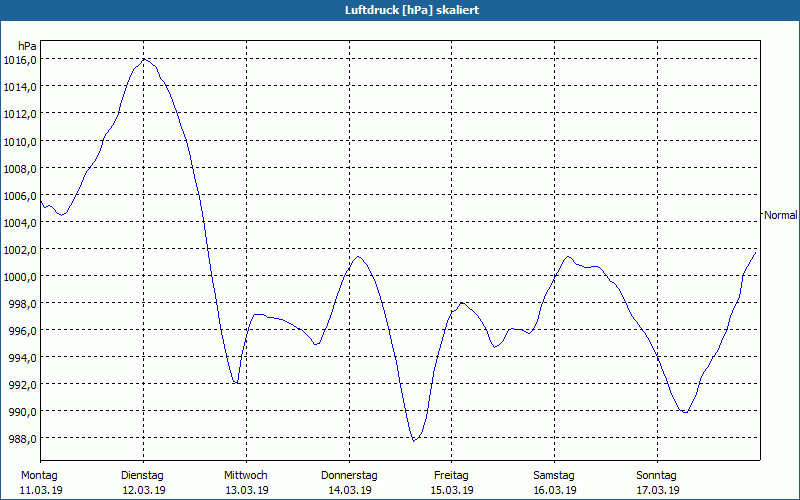Image resolution: width=800 pixels, height=500 pixels.
Task: Click the curve's lowest point before Freitag
Action: pos(414,441)
